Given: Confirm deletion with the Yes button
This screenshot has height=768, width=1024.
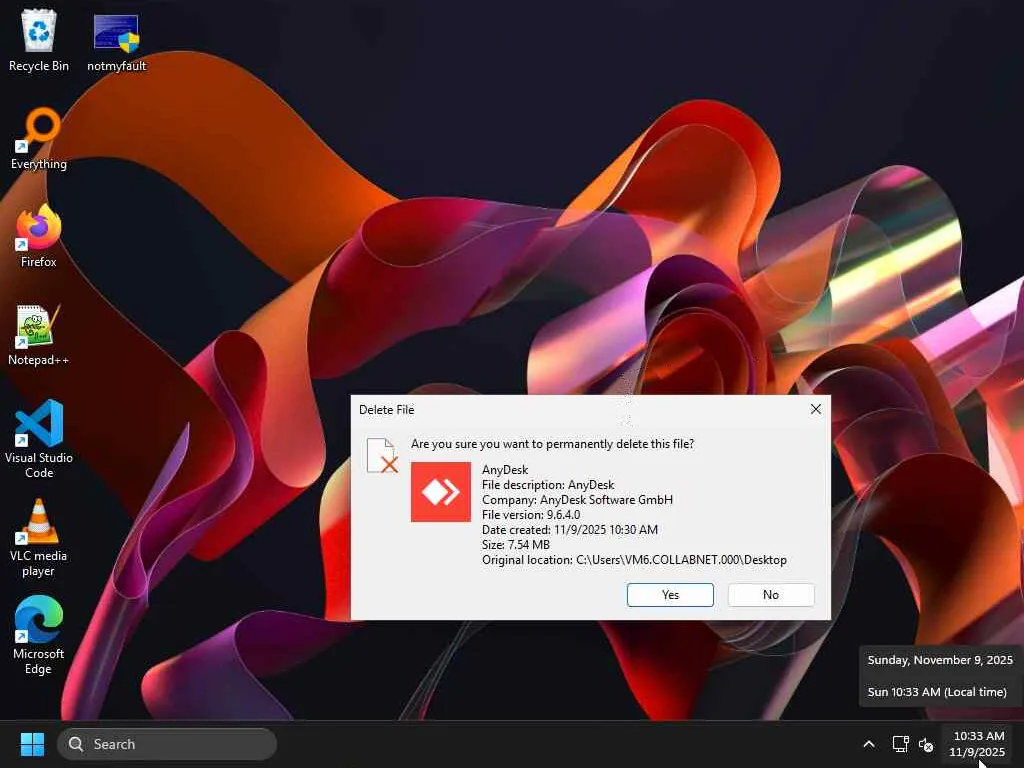Looking at the screenshot, I should click(x=670, y=595).
